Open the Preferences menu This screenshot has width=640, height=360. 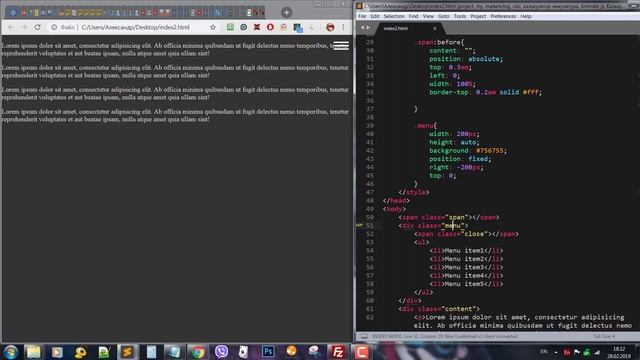[x=503, y=16]
